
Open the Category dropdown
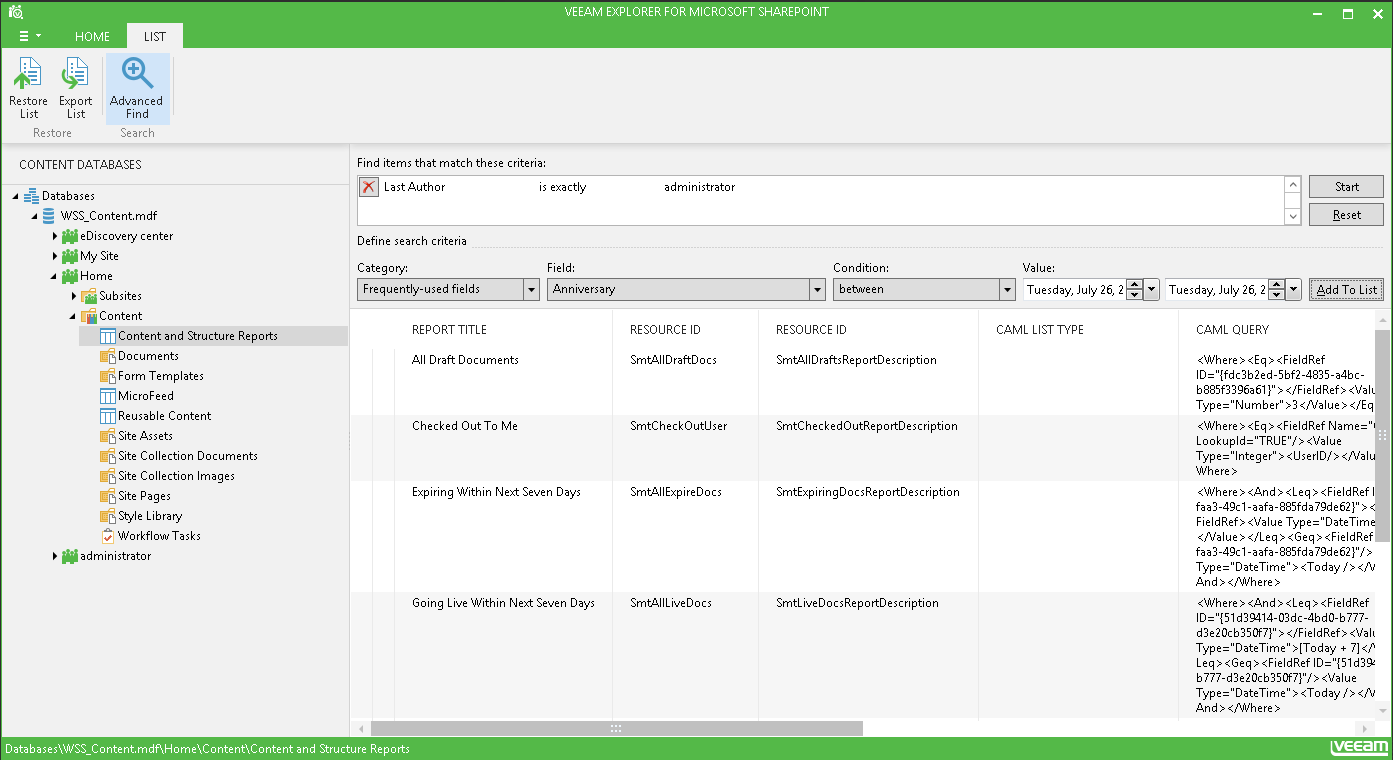531,289
